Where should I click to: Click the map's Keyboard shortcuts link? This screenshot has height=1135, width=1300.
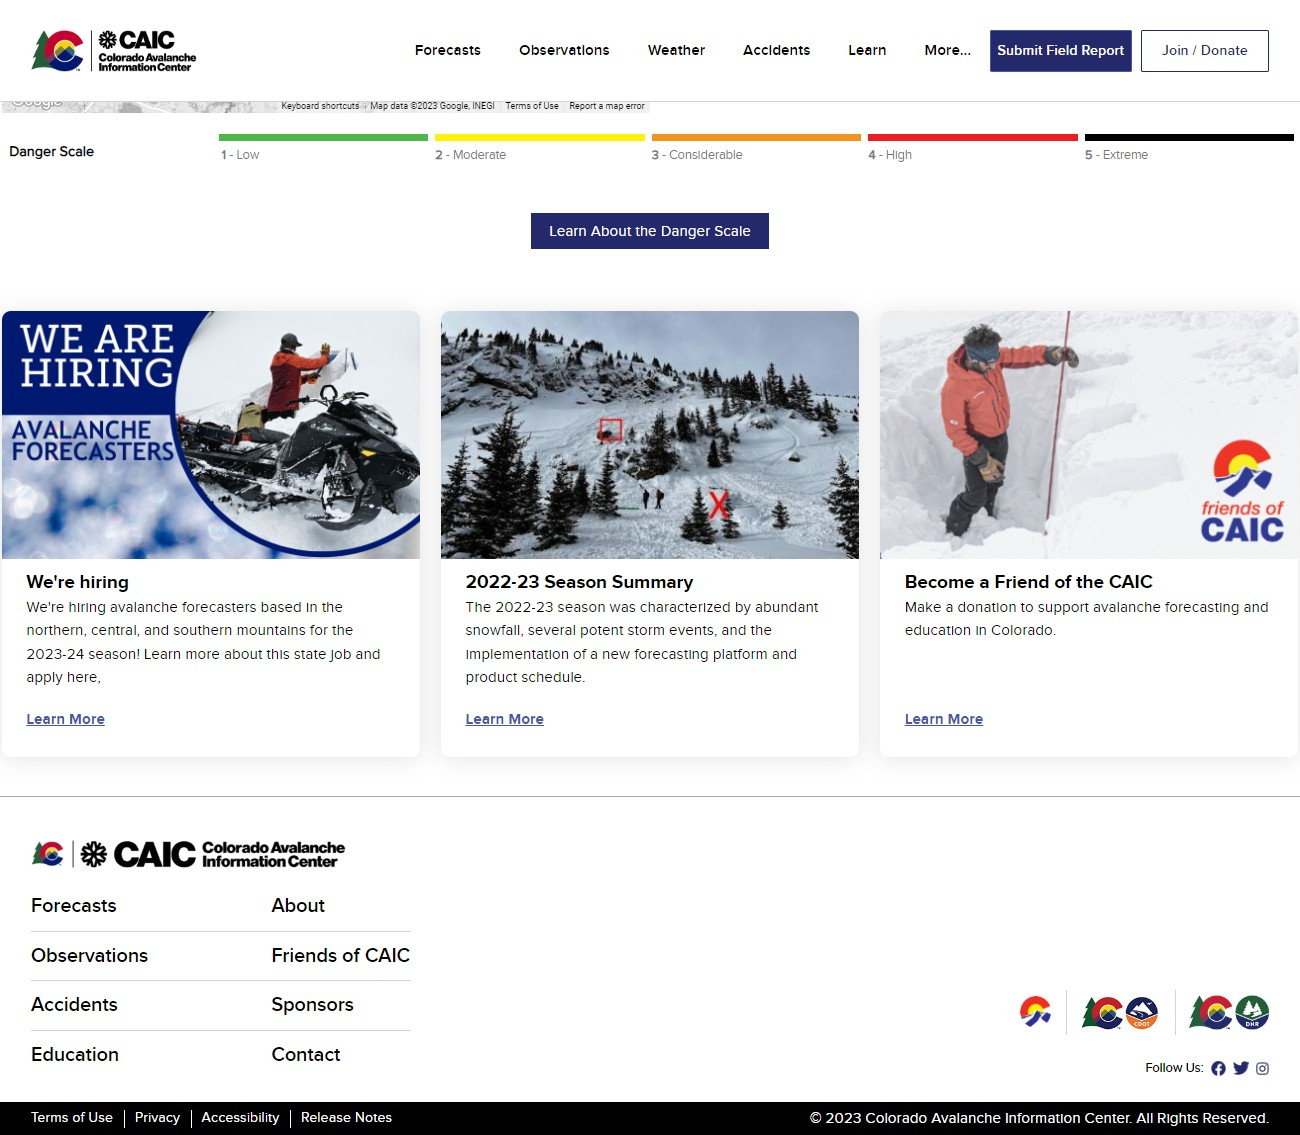tap(320, 106)
